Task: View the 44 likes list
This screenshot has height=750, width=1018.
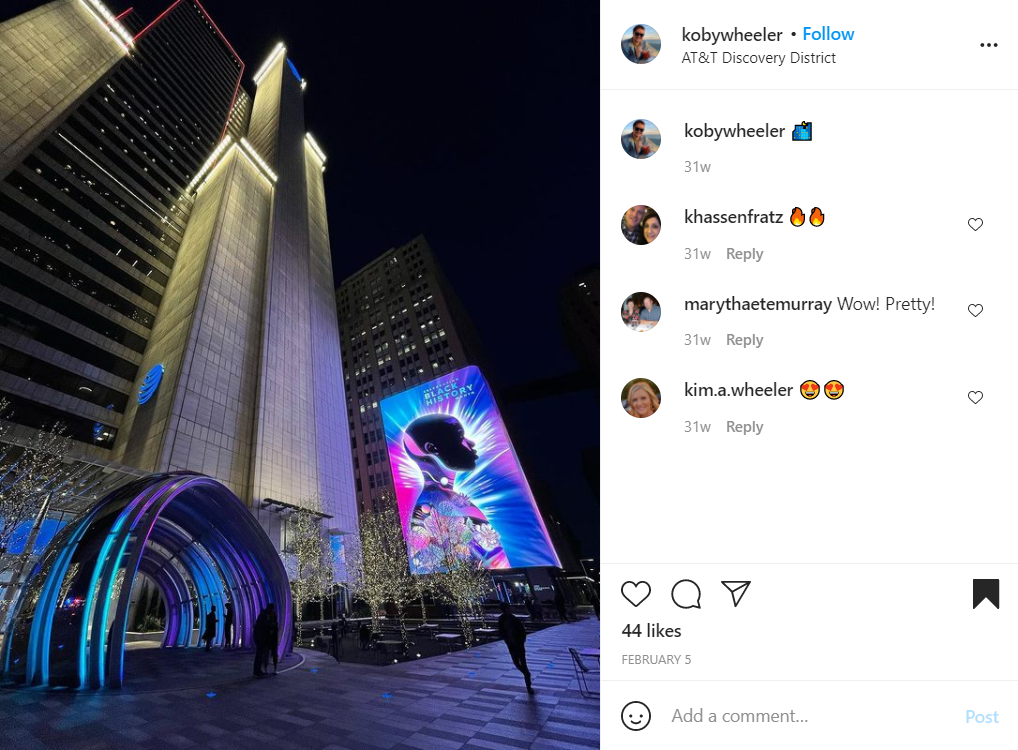Action: point(651,631)
